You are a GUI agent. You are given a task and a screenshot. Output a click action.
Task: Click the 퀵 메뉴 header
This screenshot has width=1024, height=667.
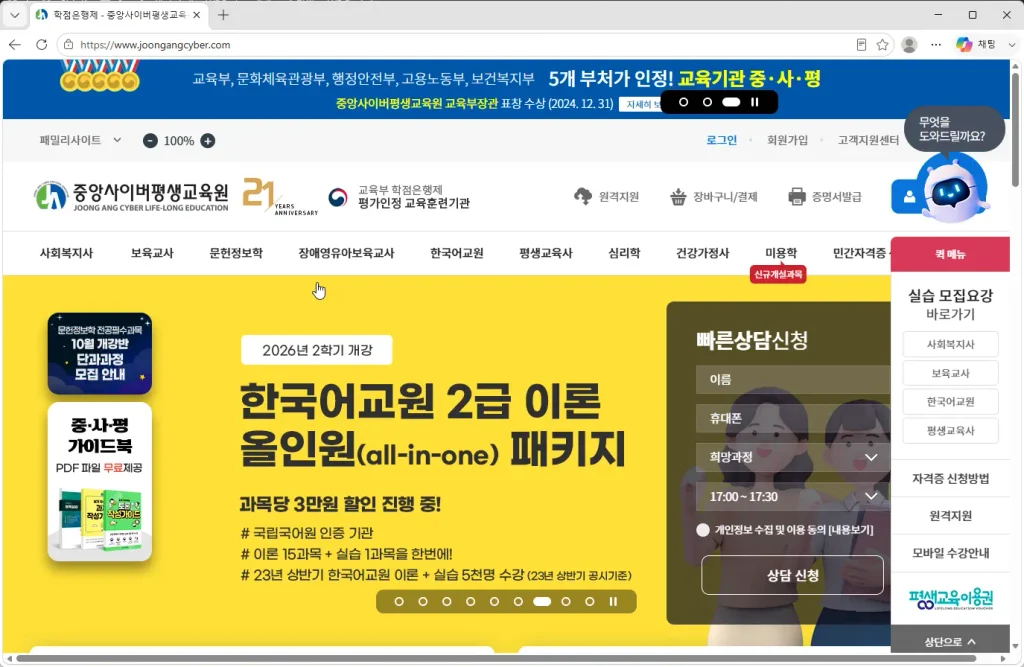[x=950, y=254]
